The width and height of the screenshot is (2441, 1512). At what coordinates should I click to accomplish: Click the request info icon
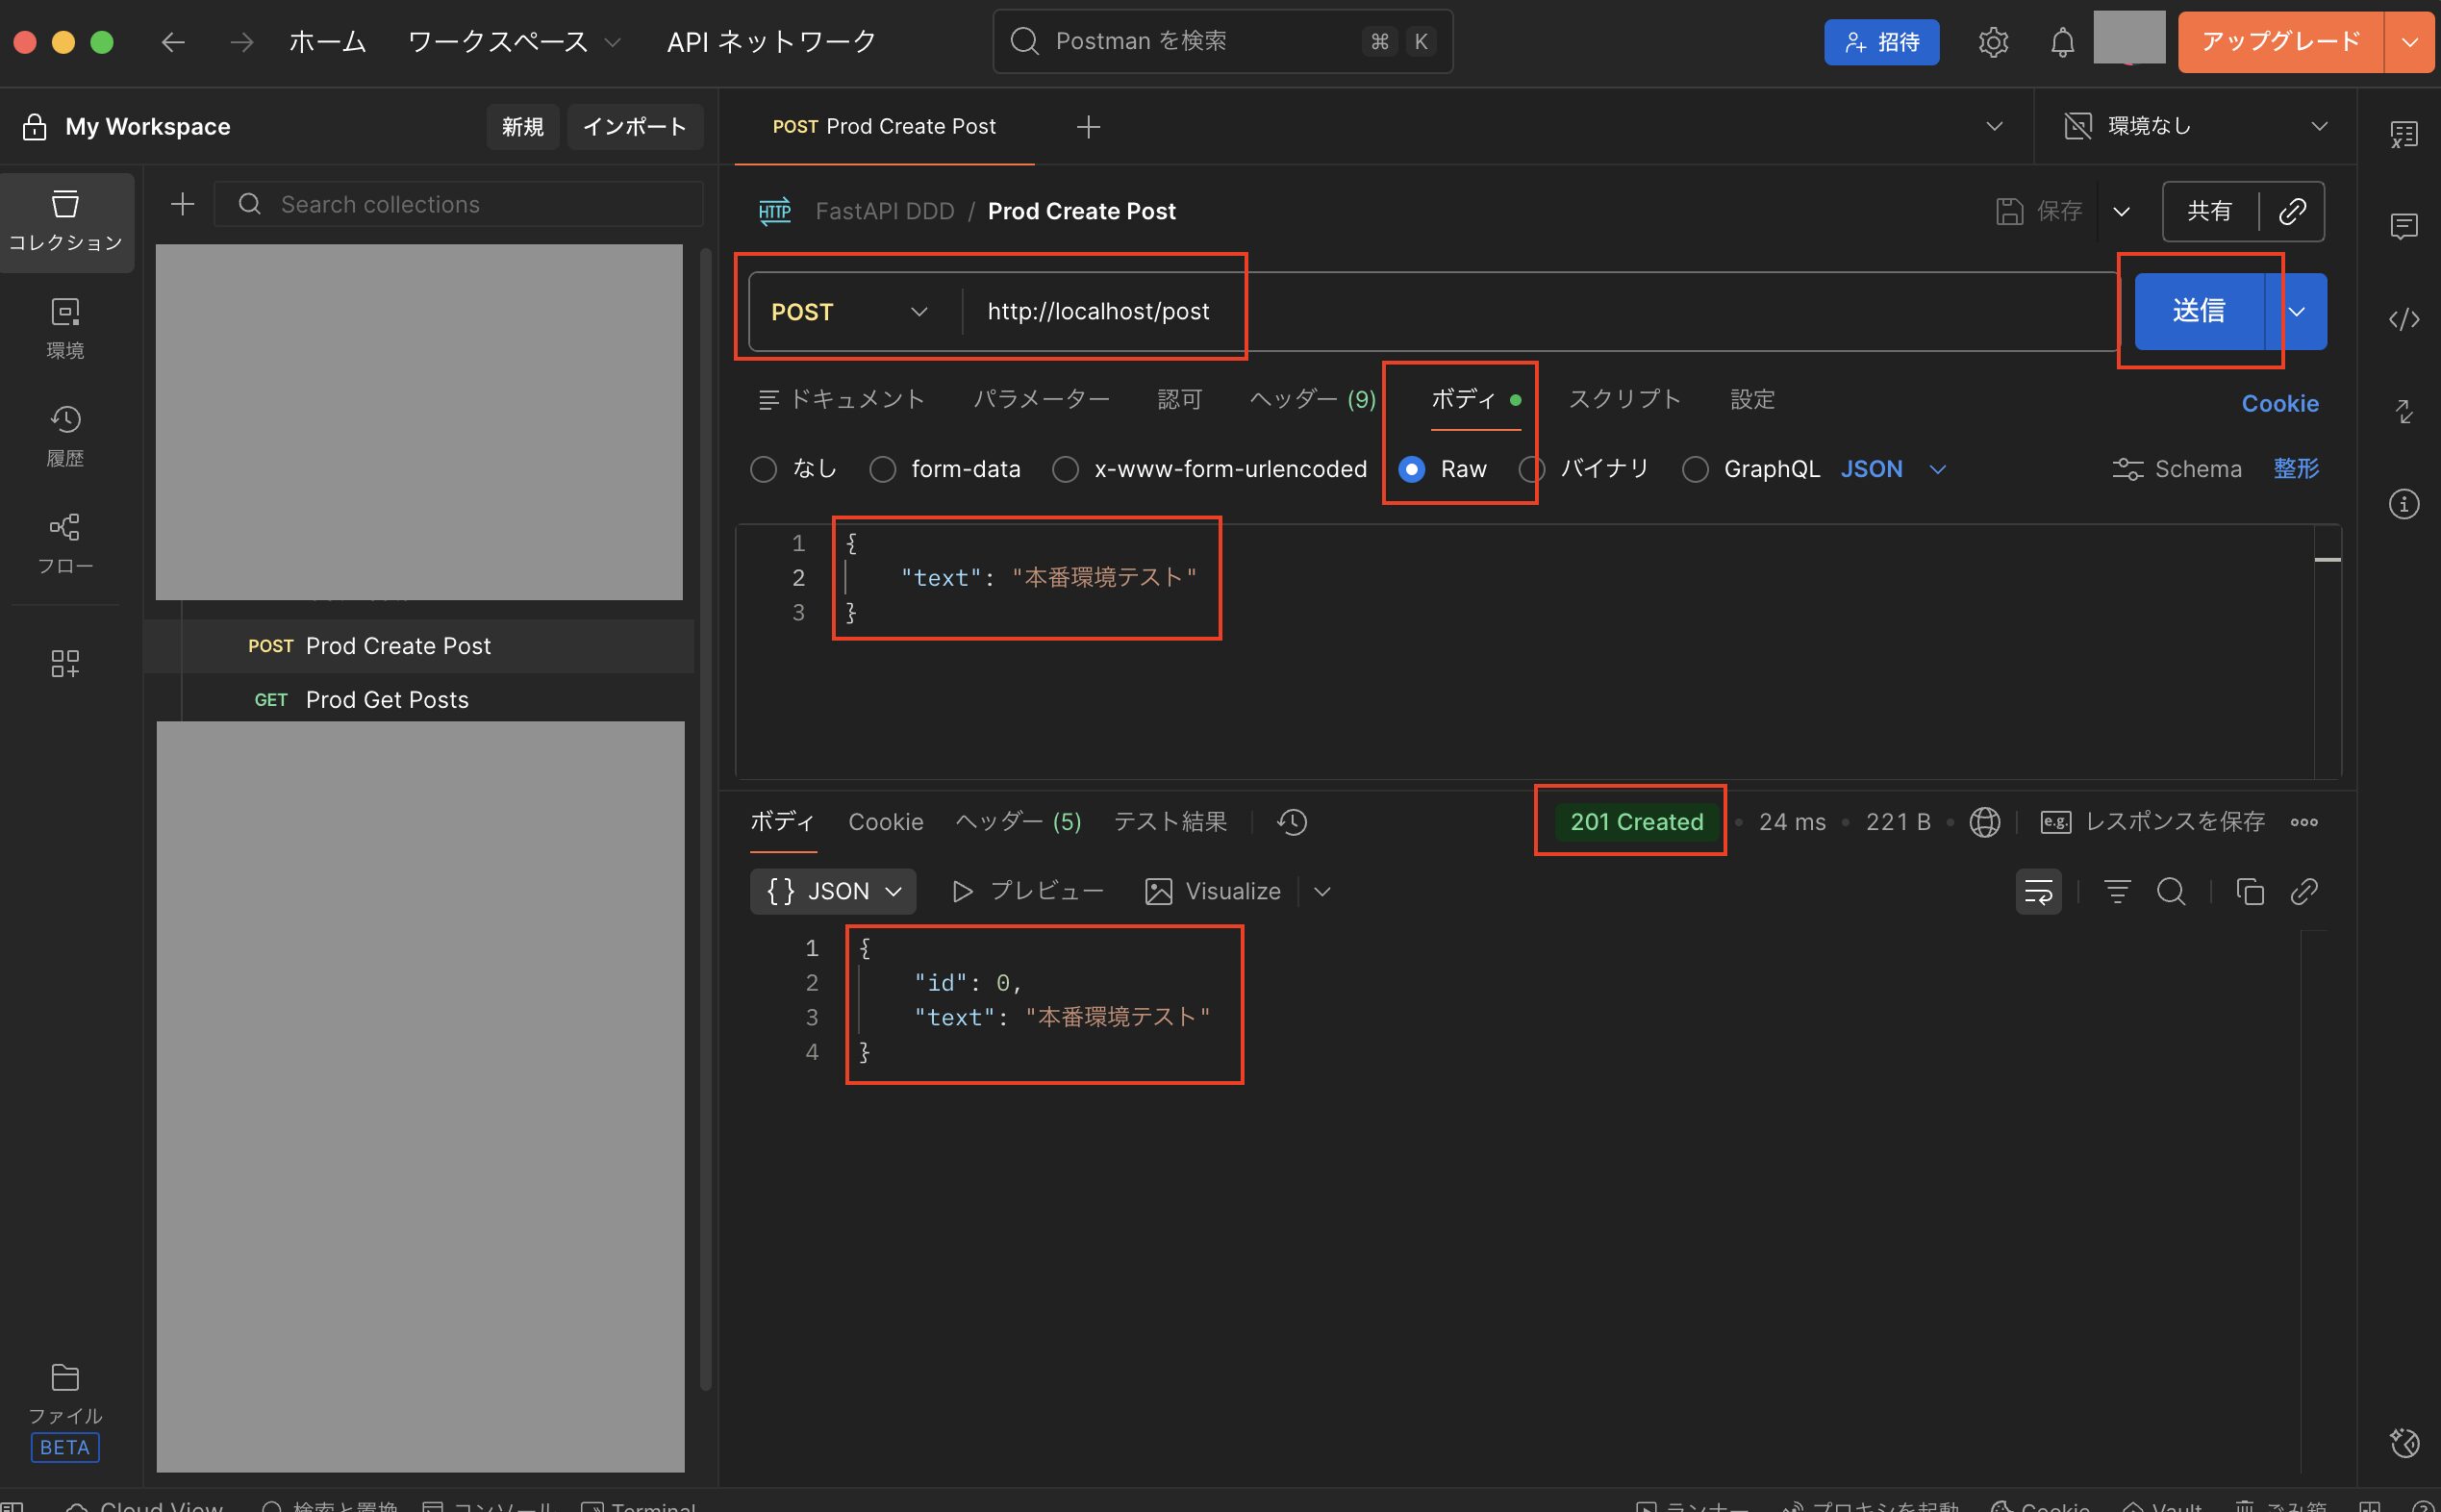click(x=2403, y=504)
